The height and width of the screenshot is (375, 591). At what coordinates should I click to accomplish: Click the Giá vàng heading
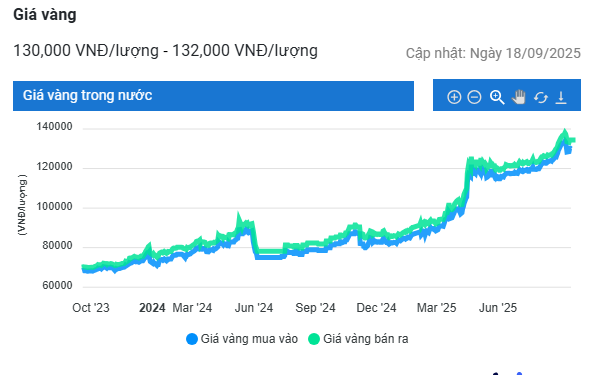[45, 15]
